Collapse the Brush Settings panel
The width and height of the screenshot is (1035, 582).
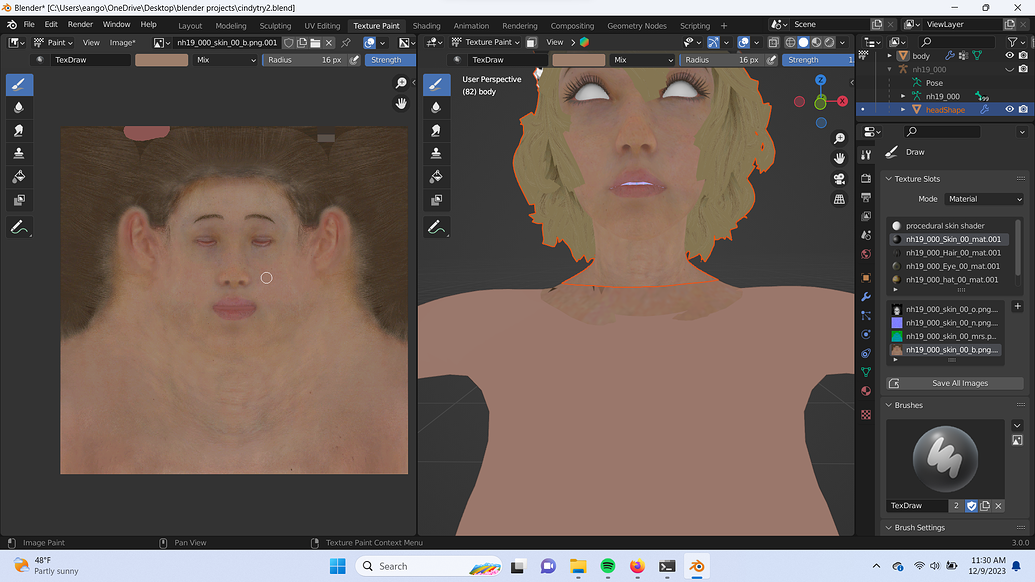point(888,528)
